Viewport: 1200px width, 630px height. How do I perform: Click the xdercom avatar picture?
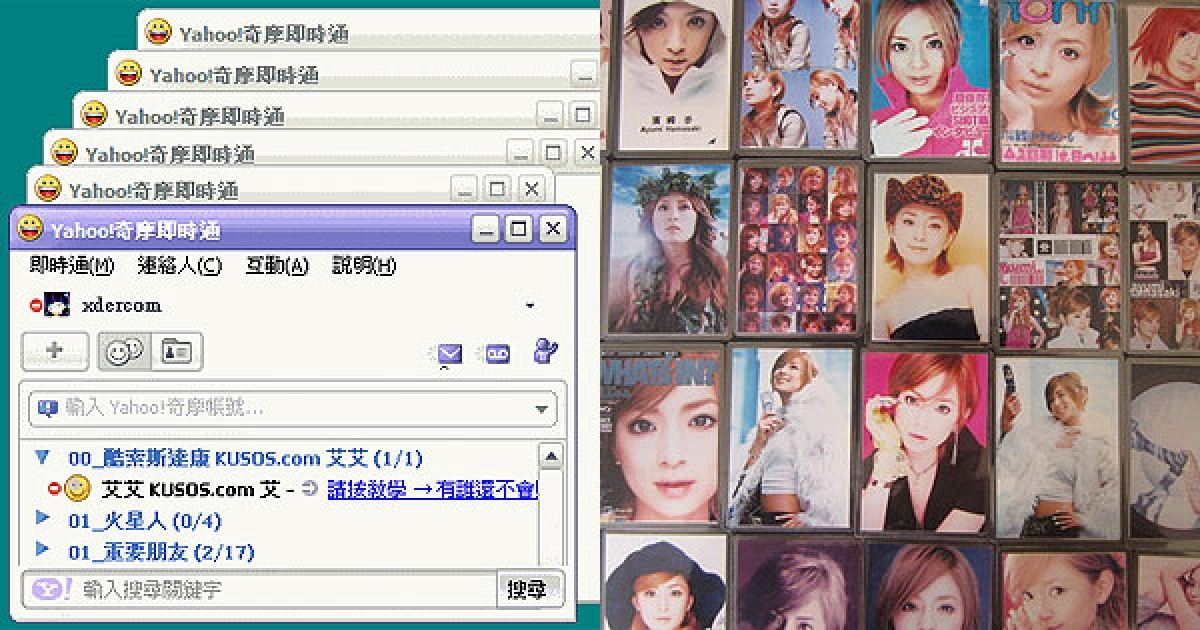57,305
